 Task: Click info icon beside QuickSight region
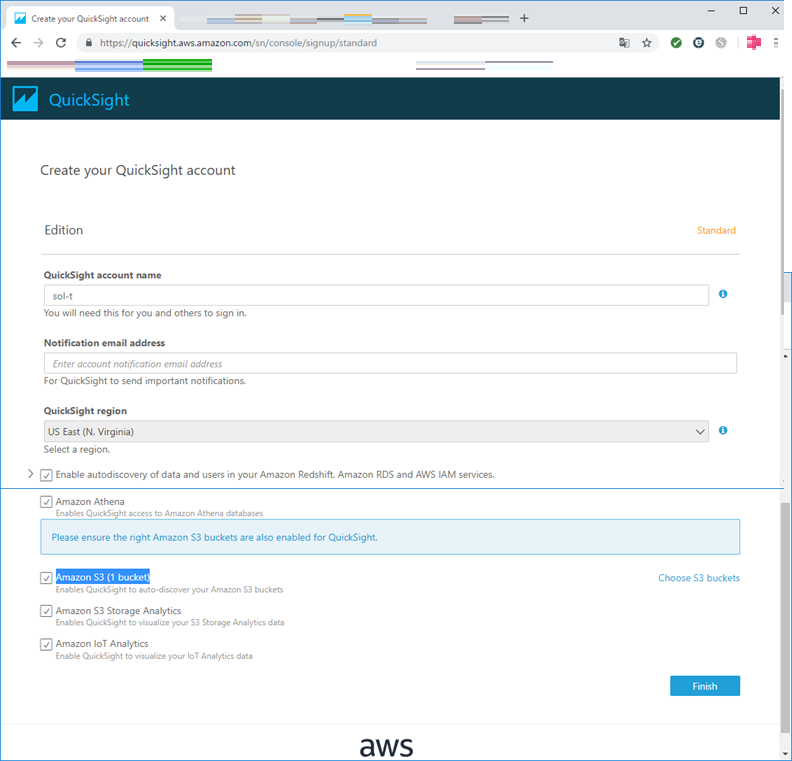coord(723,430)
